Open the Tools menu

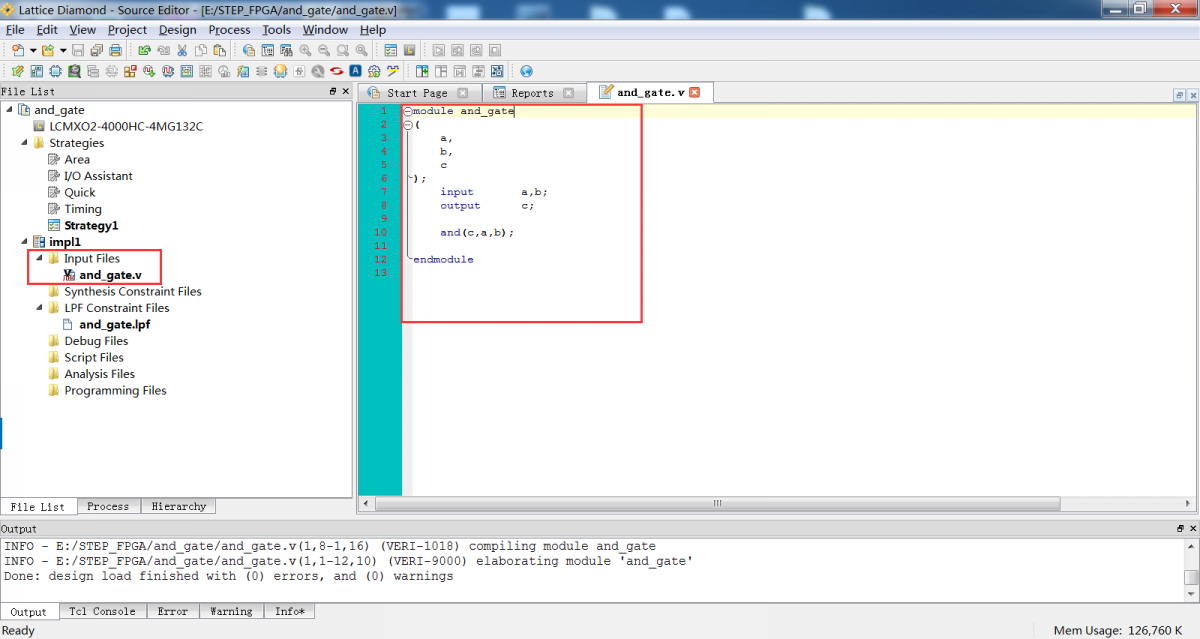click(276, 30)
